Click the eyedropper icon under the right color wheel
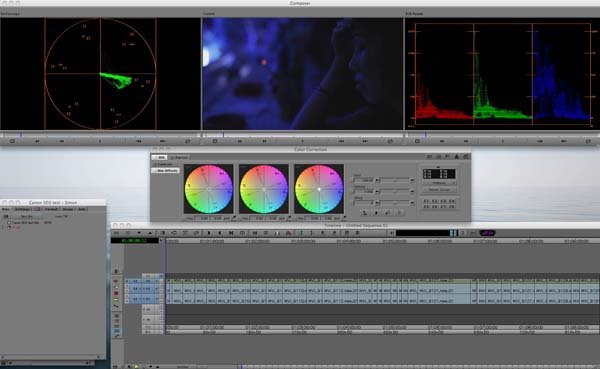Image resolution: width=600 pixels, height=369 pixels. 344,218
